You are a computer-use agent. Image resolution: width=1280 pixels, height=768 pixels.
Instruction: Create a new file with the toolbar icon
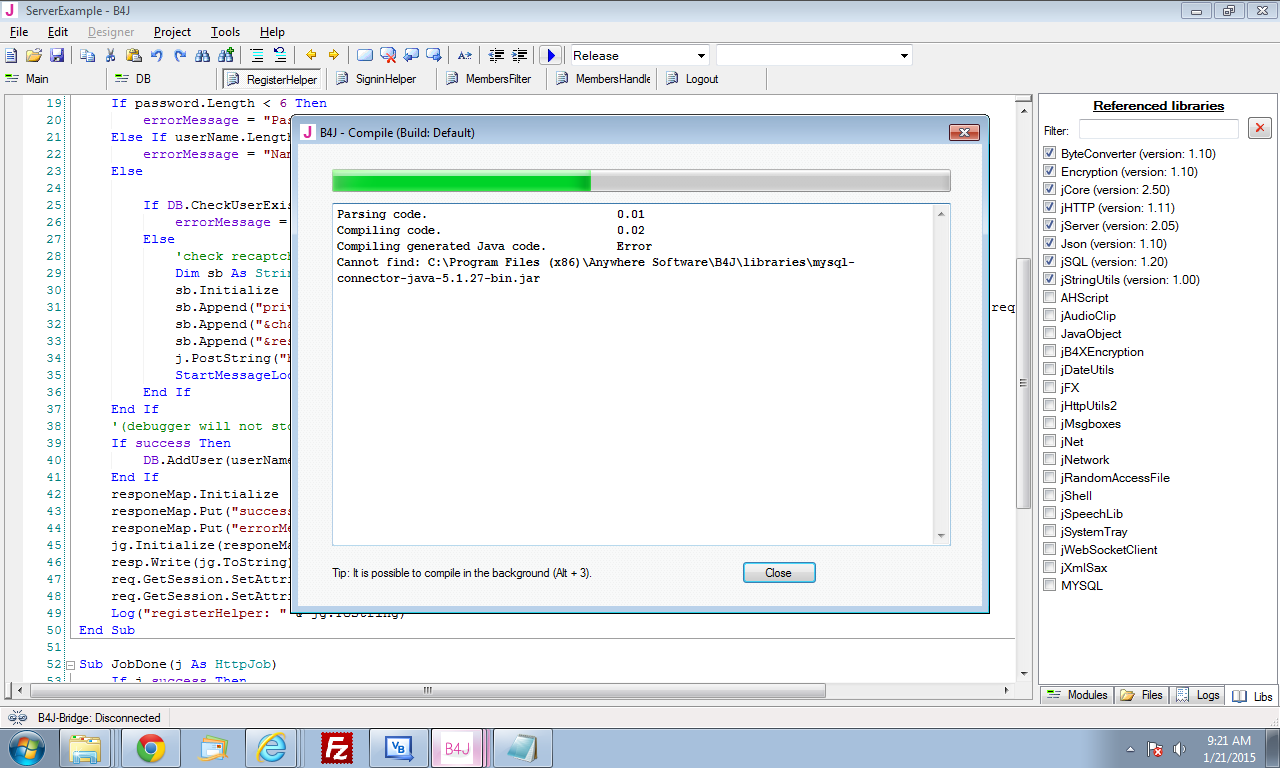[x=12, y=56]
